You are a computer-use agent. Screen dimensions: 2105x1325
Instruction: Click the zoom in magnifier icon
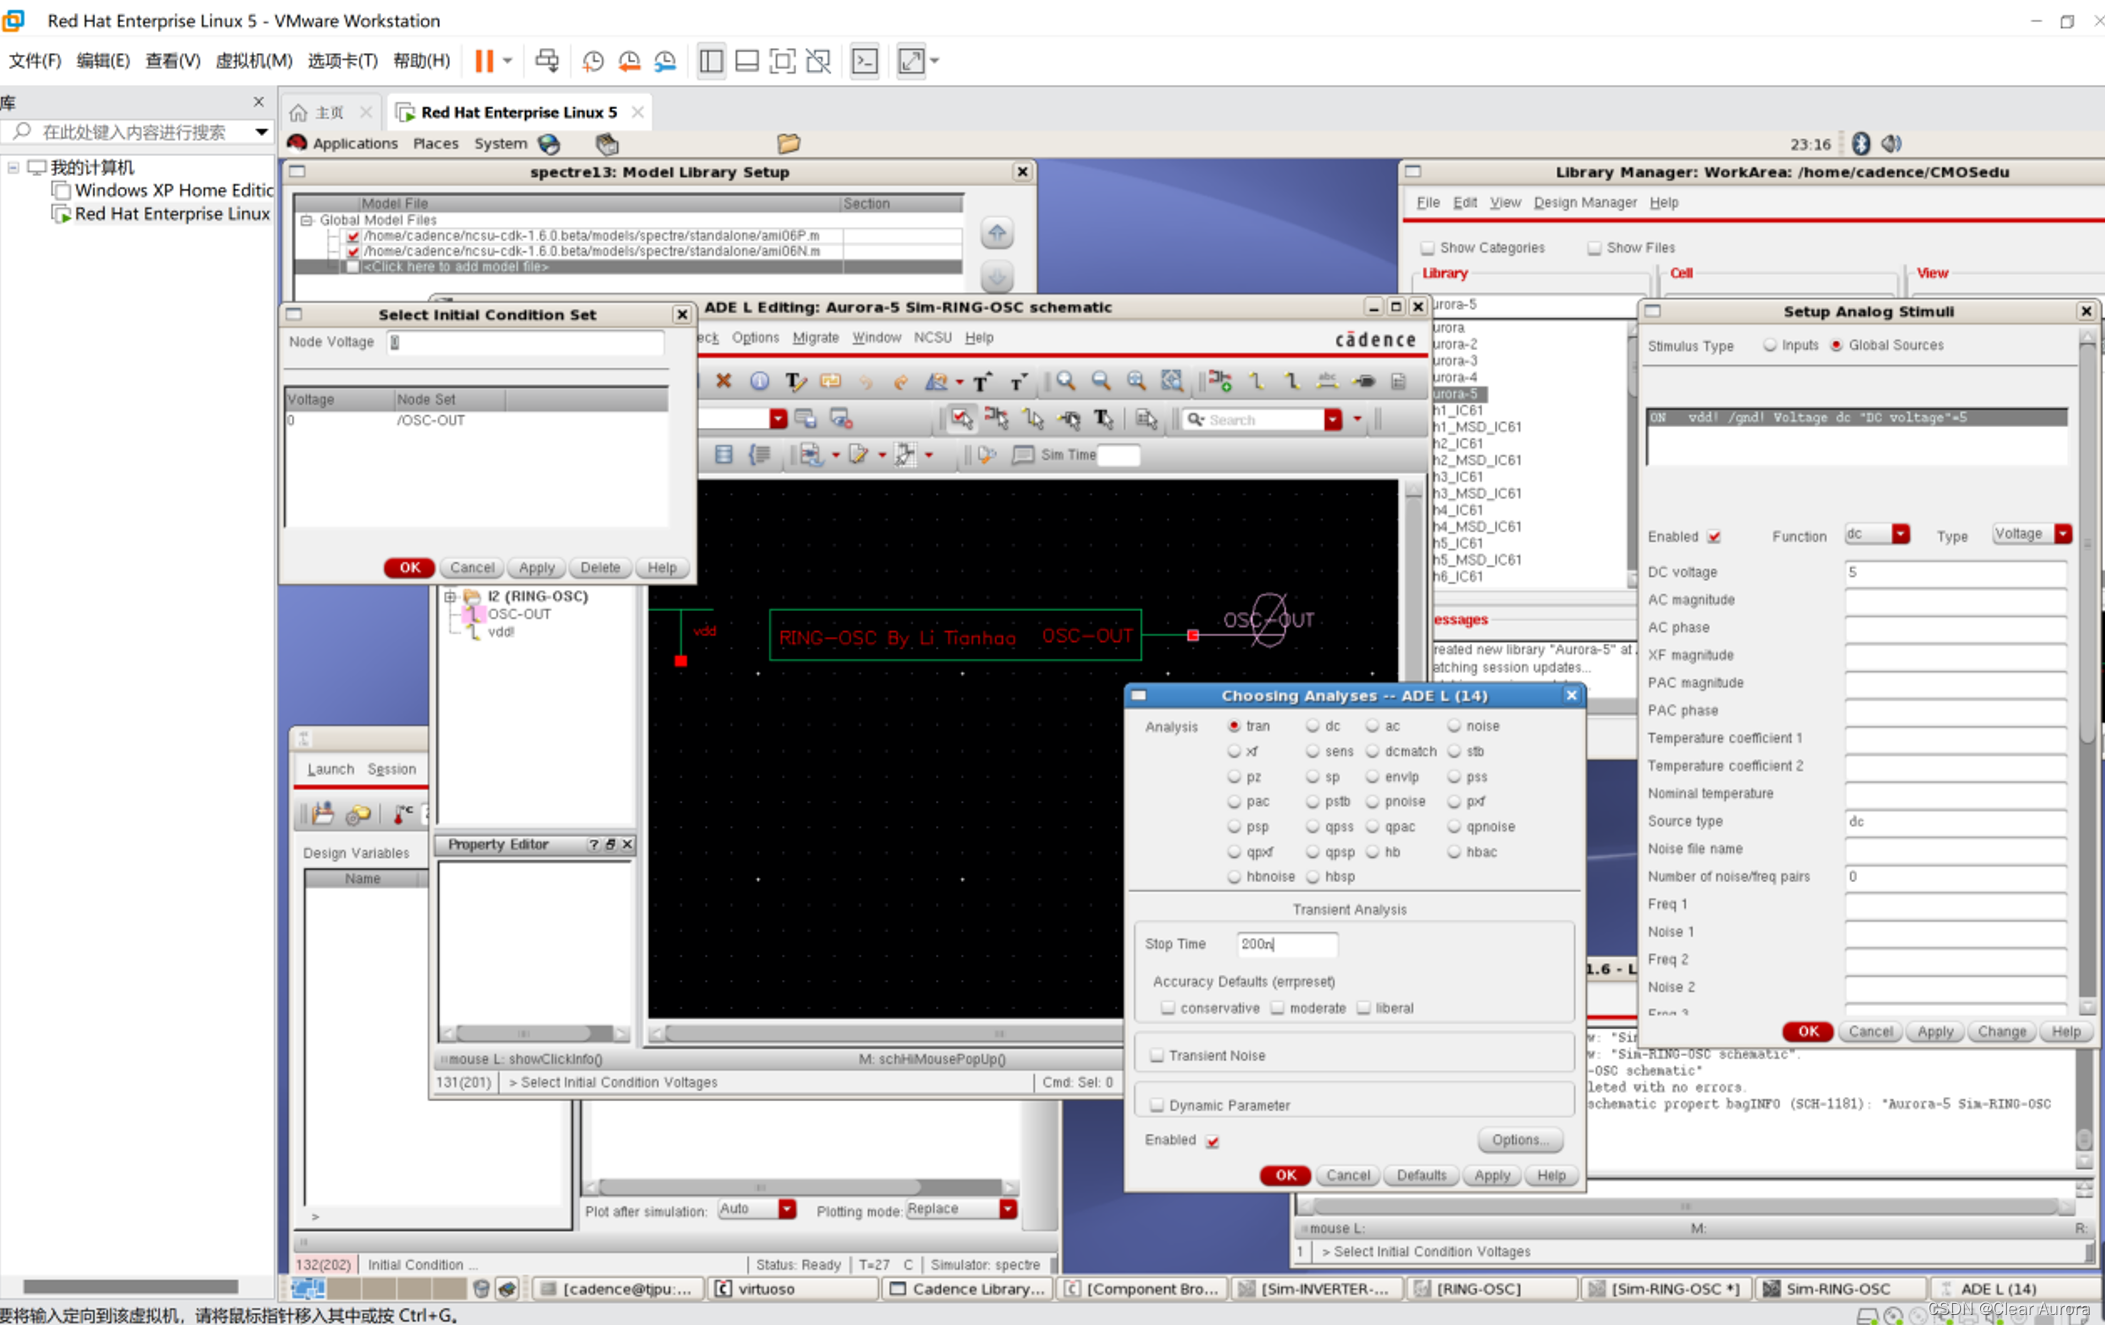click(1066, 381)
